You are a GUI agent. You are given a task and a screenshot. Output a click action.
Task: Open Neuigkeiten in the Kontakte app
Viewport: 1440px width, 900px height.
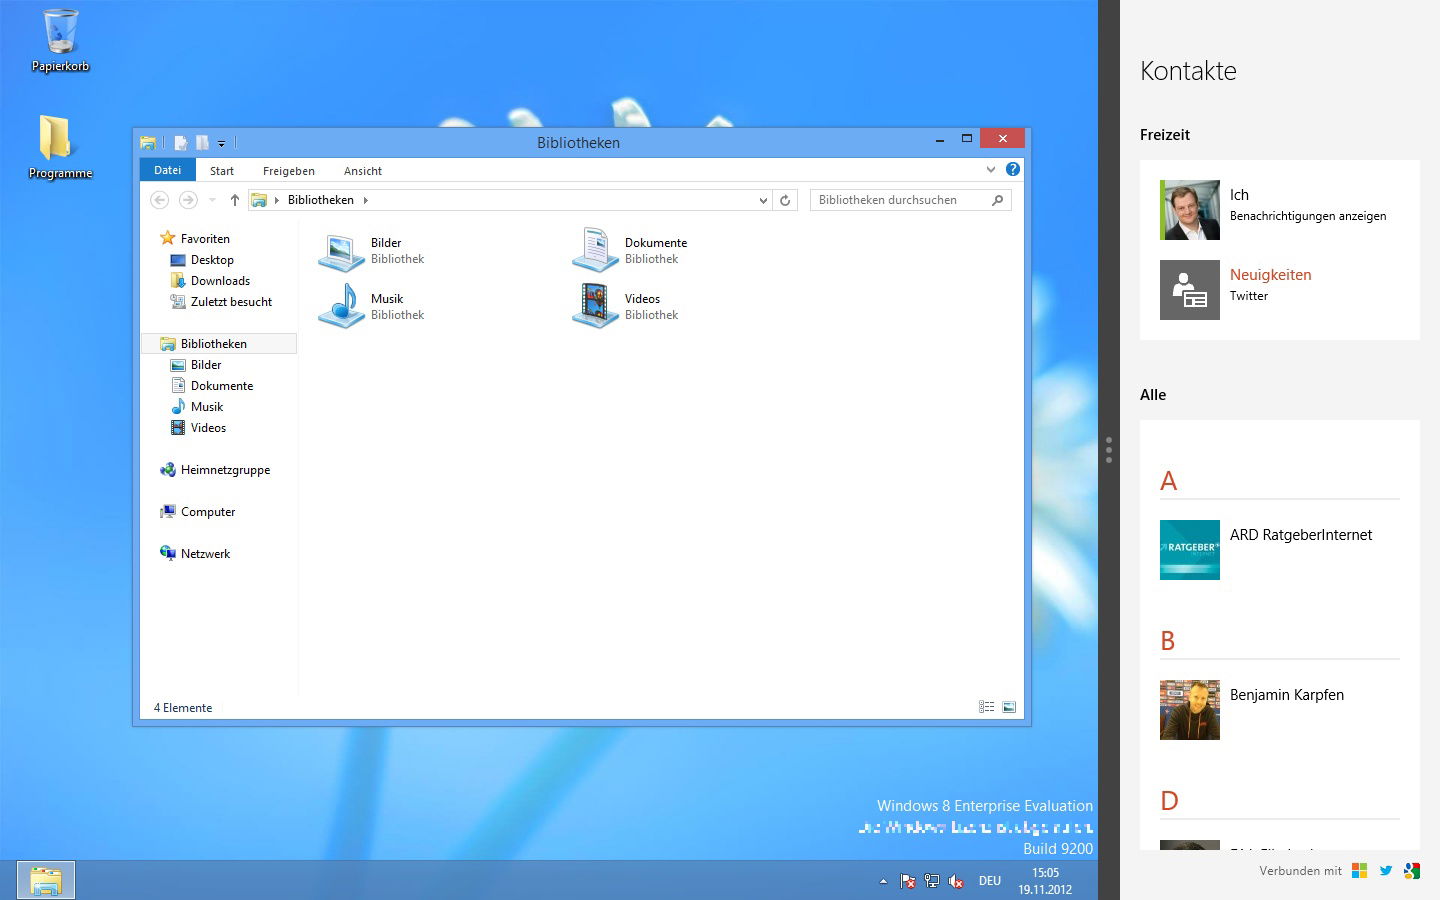point(1270,275)
